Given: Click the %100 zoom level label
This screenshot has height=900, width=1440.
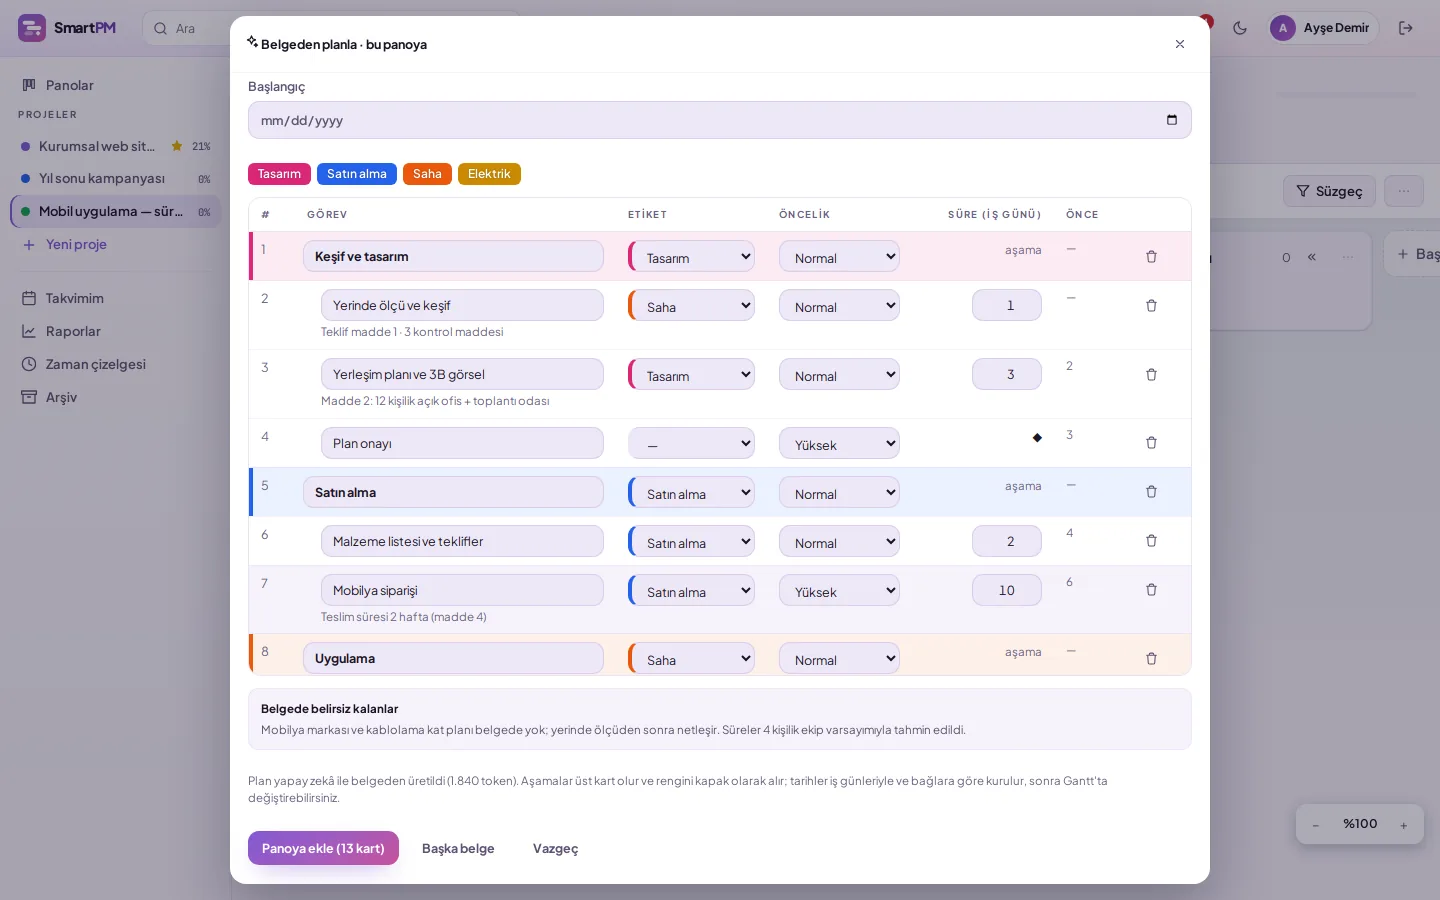Looking at the screenshot, I should (1360, 824).
